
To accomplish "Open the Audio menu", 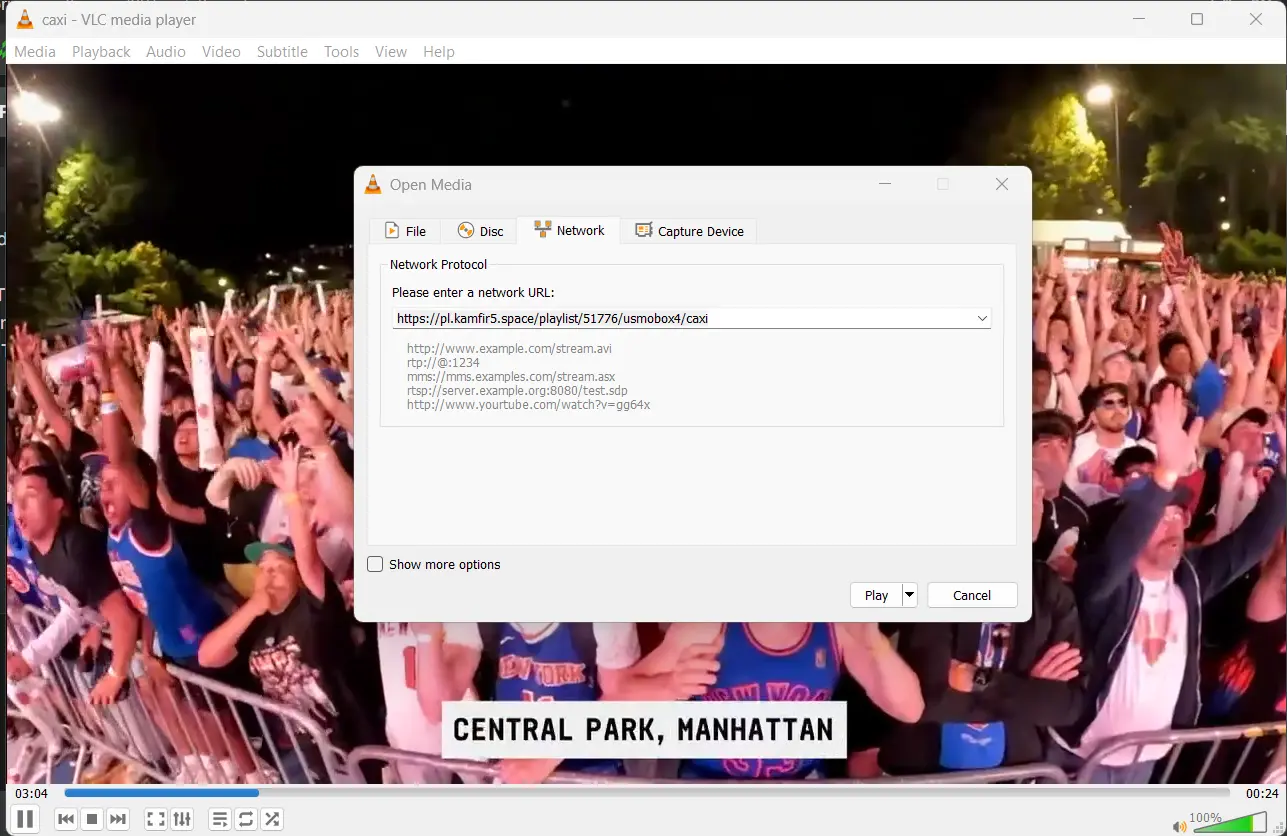I will 166,51.
